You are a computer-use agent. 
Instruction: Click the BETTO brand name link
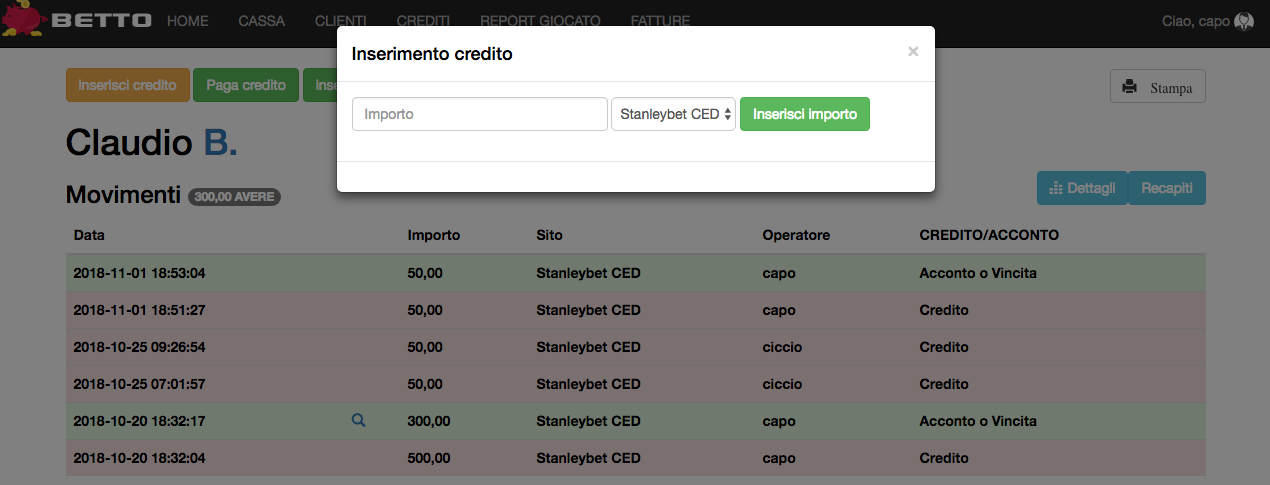pos(101,21)
